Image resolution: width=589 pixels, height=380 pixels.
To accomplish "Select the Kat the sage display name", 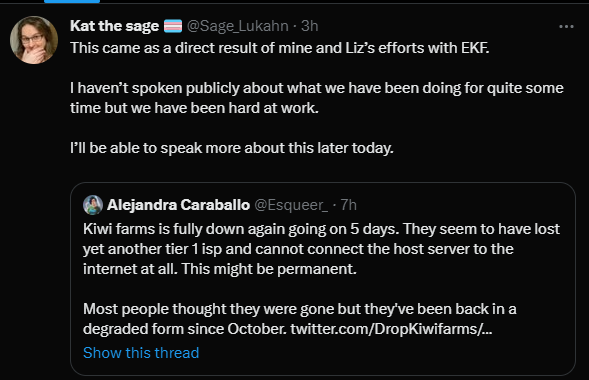I will point(115,26).
